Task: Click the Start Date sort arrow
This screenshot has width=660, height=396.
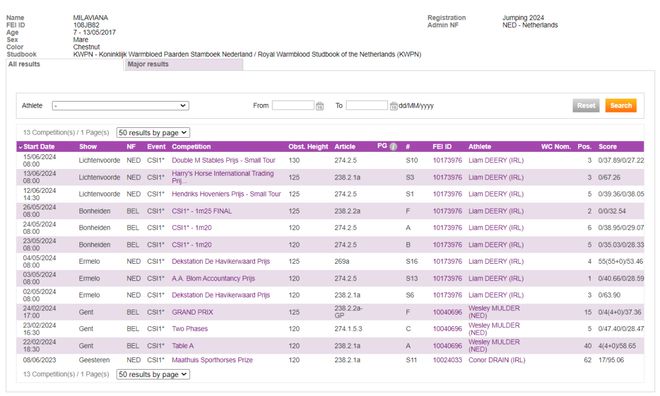Action: [20, 147]
